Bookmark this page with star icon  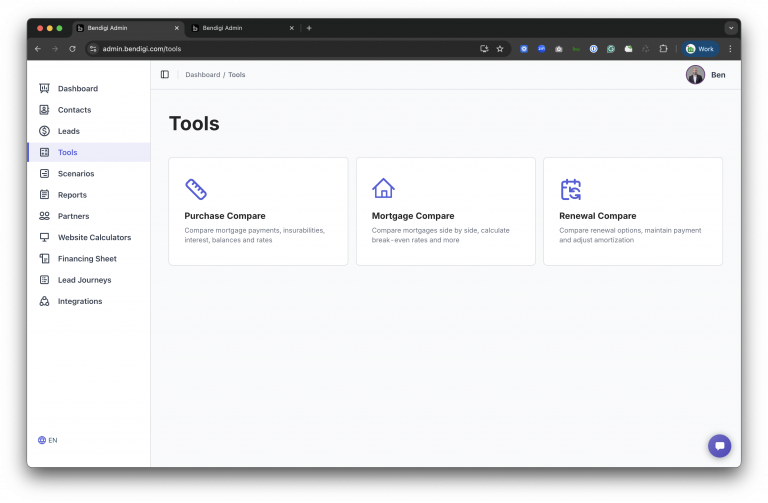tap(500, 48)
